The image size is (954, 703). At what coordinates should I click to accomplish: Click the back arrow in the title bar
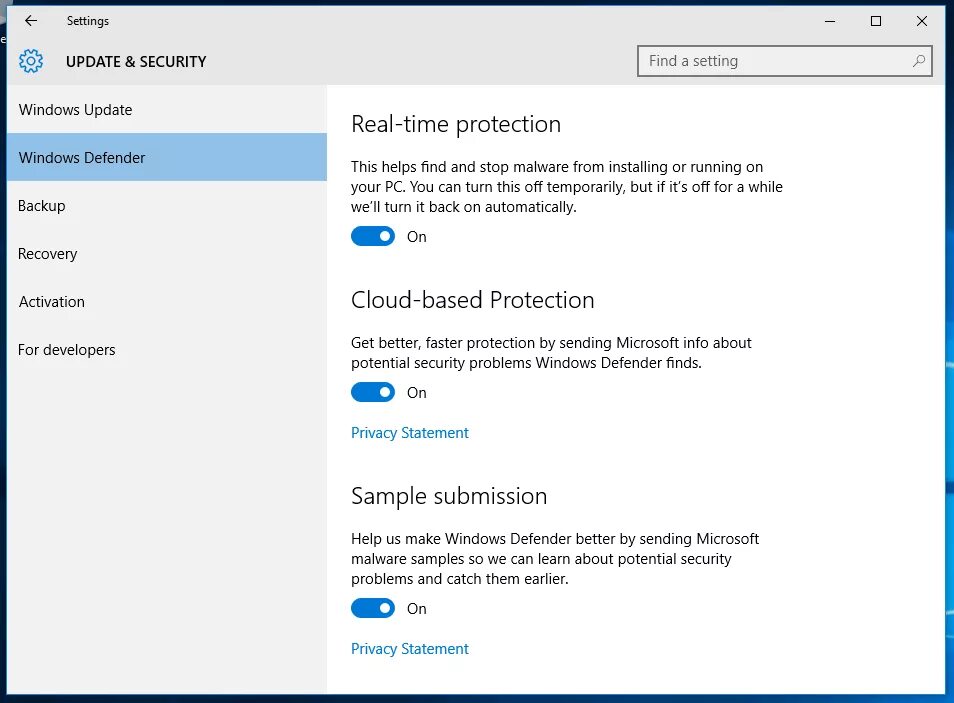pos(31,21)
